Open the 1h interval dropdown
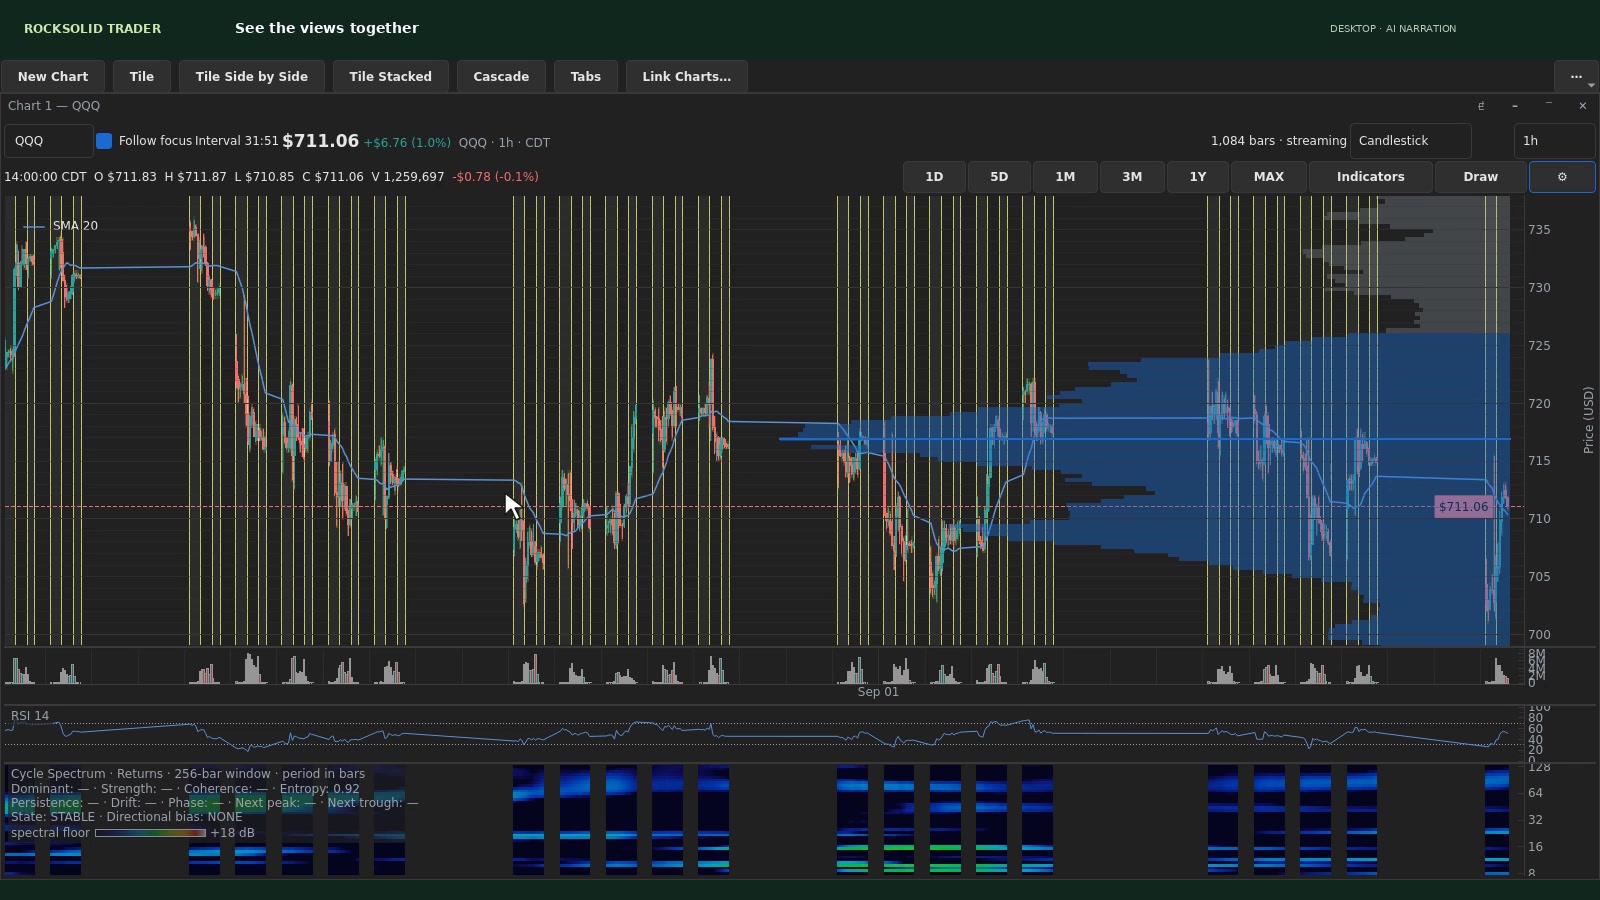The width and height of the screenshot is (1600, 900). pyautogui.click(x=1554, y=141)
